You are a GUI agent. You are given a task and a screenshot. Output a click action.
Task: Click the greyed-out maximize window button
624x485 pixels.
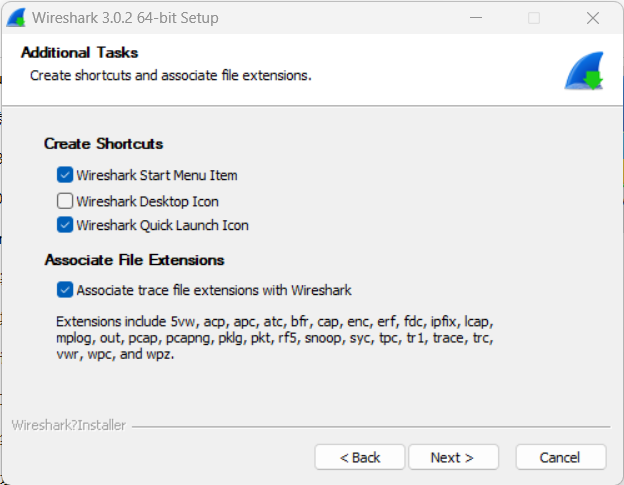[534, 18]
